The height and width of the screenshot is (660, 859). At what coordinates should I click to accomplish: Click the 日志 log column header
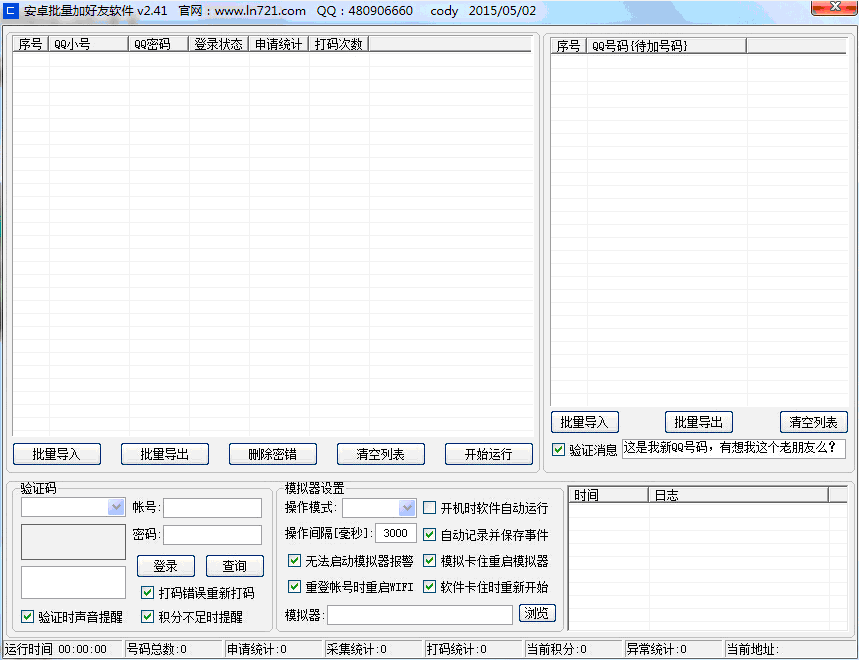click(738, 495)
